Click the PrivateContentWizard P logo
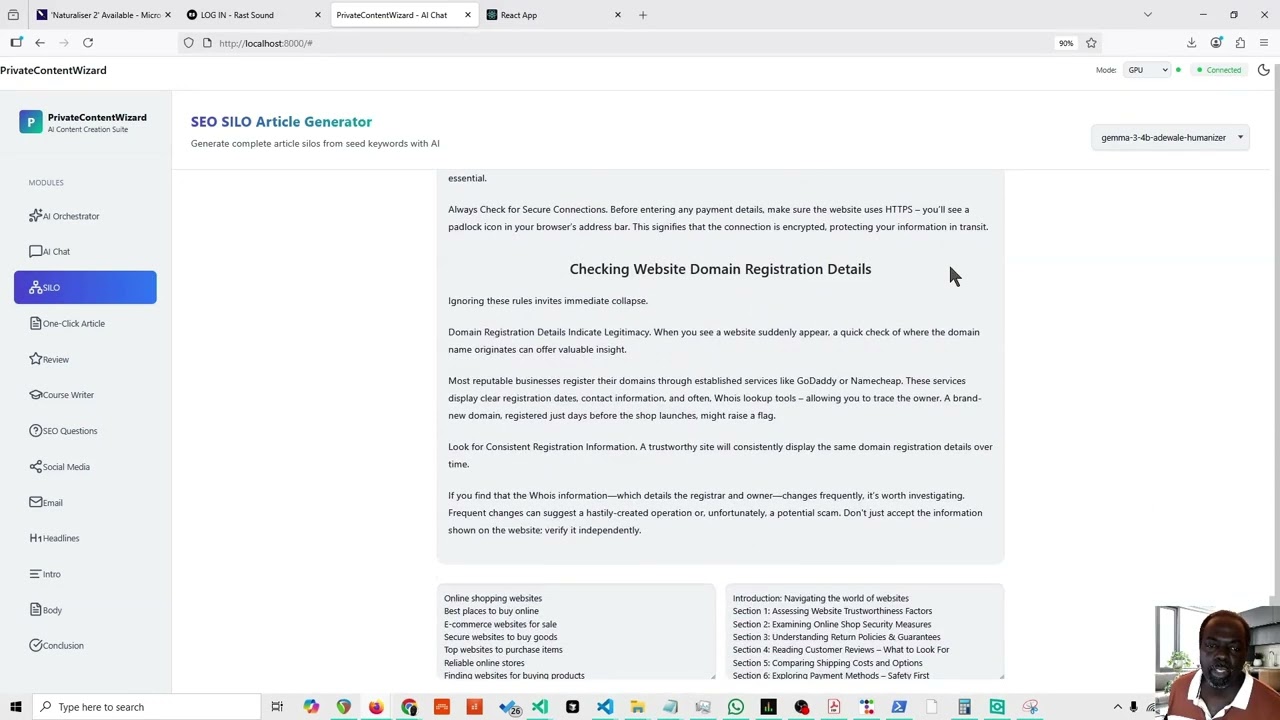Screen dimensions: 1280x720 tap(31, 122)
